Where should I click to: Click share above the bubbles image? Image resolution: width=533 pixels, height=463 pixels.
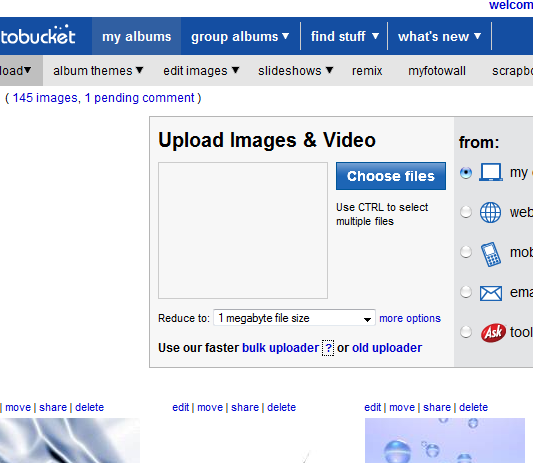pos(437,407)
